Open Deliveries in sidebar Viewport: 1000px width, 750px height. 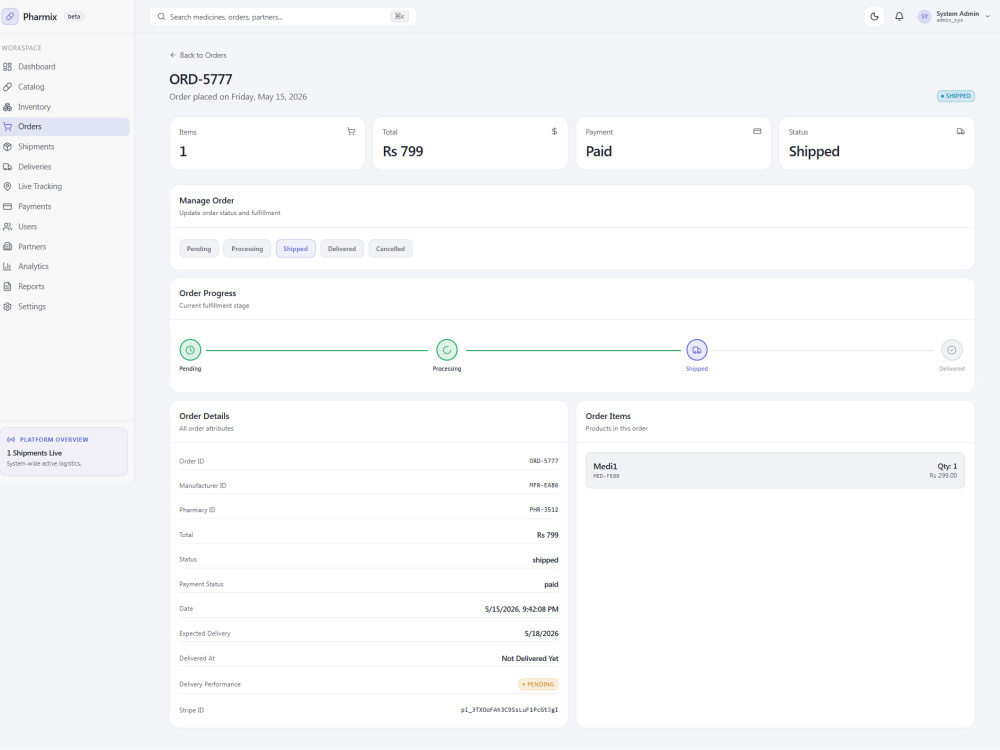coord(64,167)
